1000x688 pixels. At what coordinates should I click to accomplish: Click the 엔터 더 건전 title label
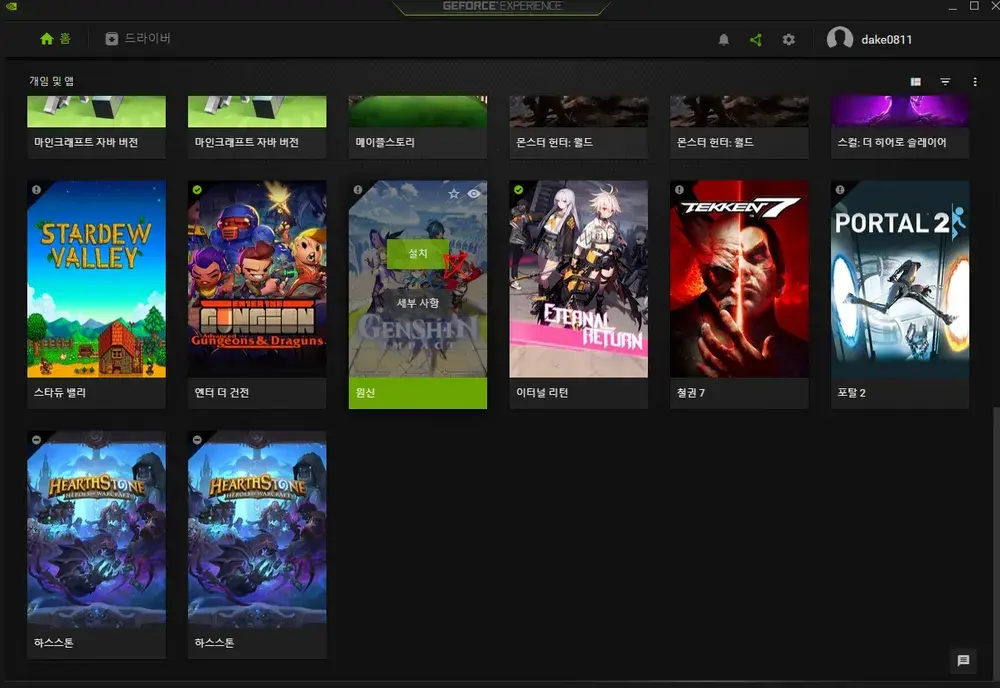click(222, 393)
